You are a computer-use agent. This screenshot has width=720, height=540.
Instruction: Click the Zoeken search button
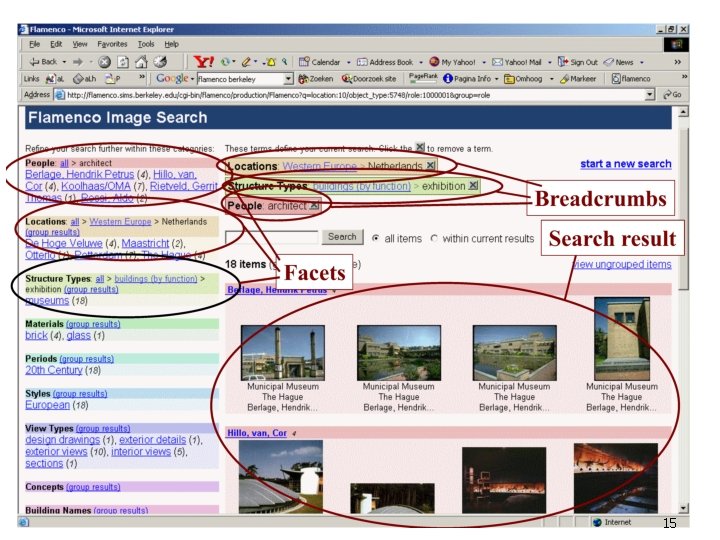coord(315,79)
